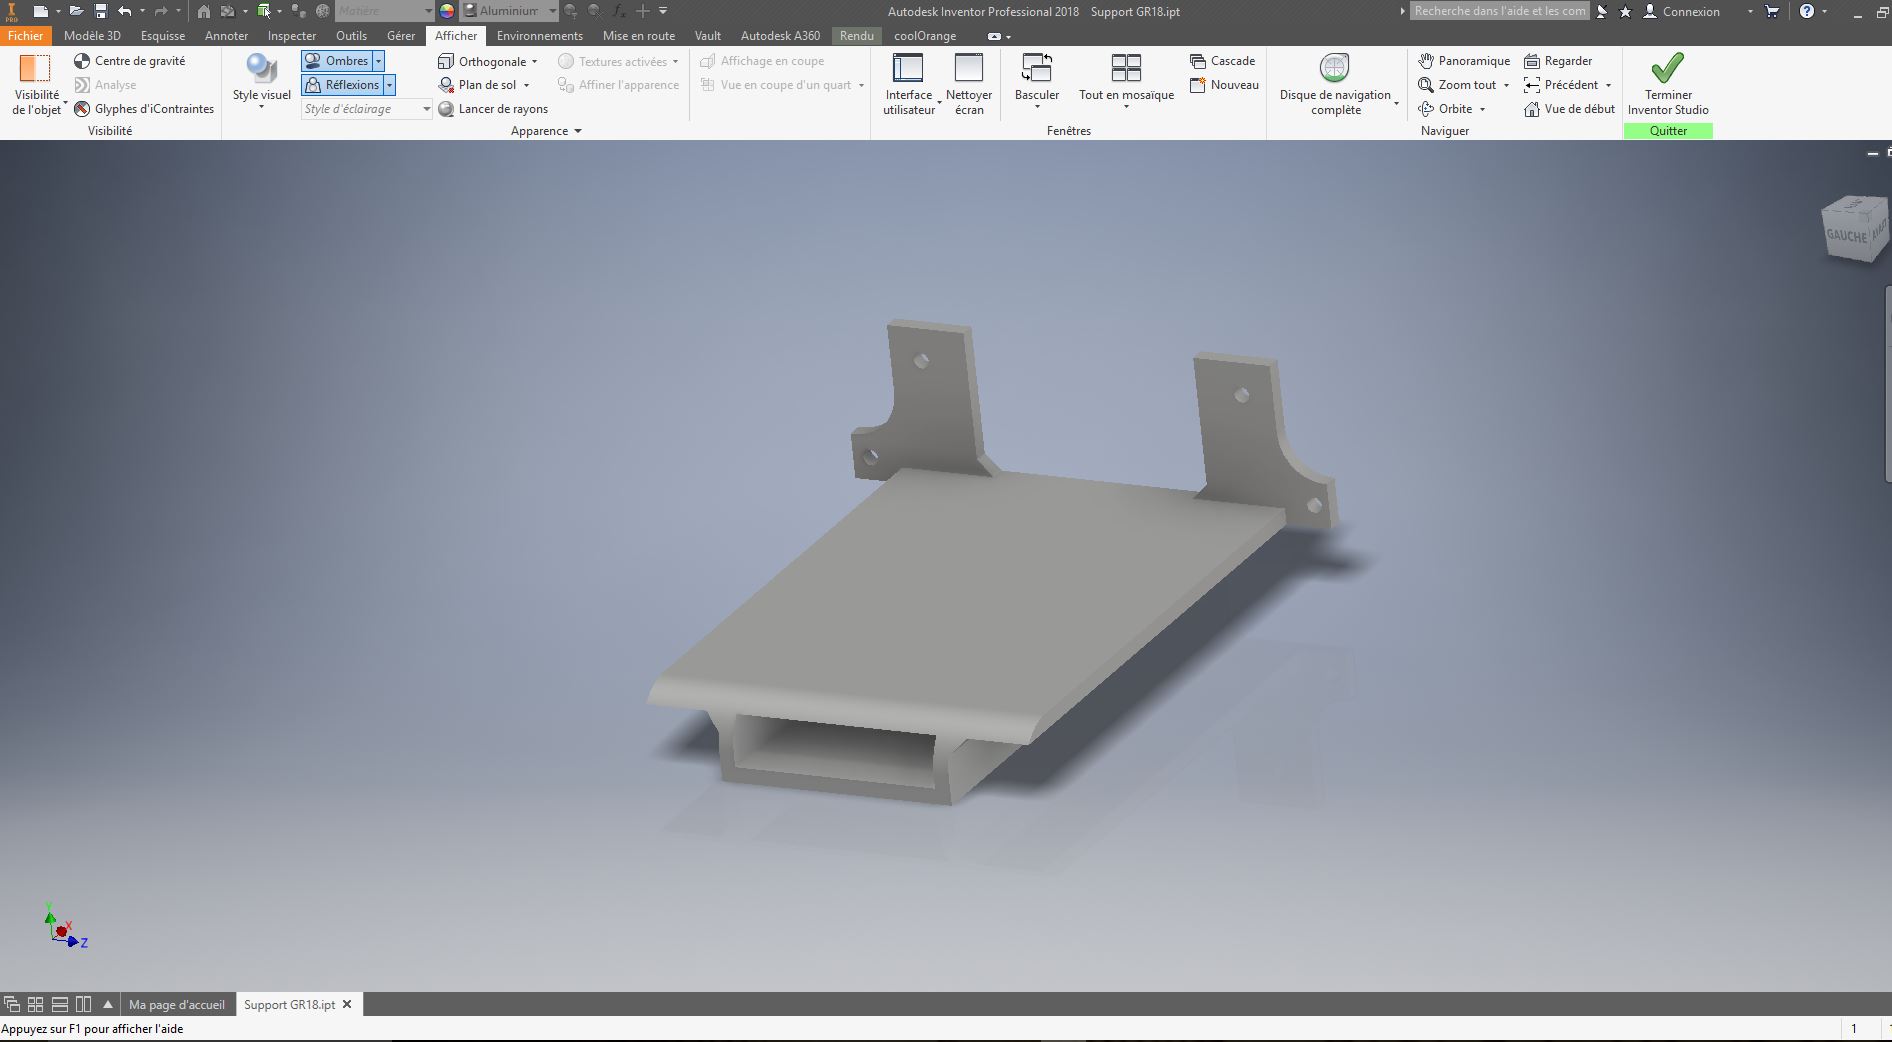Image resolution: width=1892 pixels, height=1042 pixels.
Task: Click the help search input field
Action: point(1499,11)
